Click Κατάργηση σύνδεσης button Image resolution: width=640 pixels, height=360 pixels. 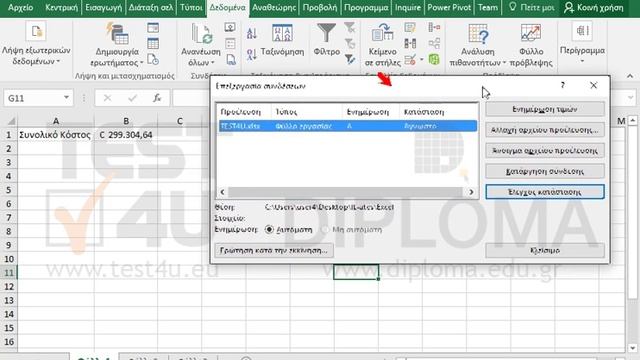pyautogui.click(x=545, y=171)
